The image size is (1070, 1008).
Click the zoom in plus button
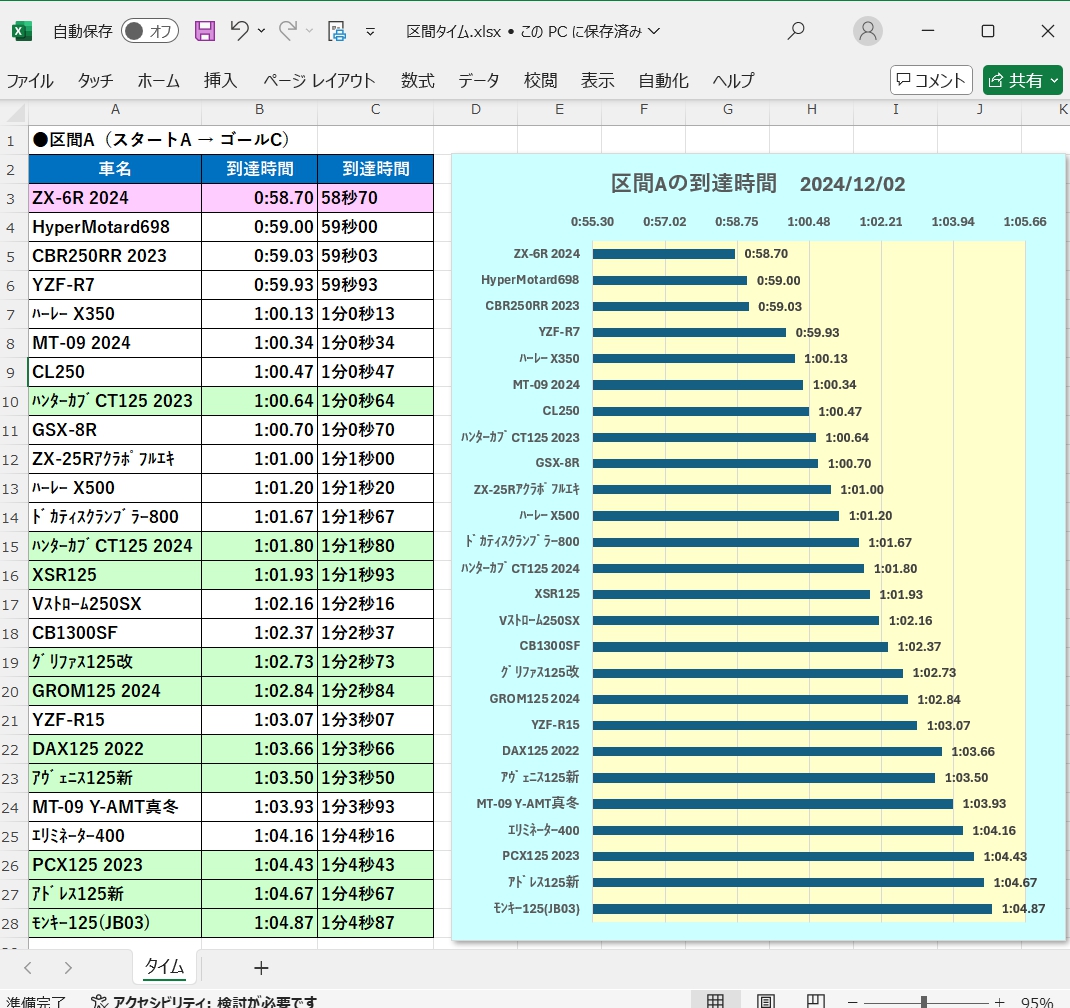pyautogui.click(x=999, y=1002)
